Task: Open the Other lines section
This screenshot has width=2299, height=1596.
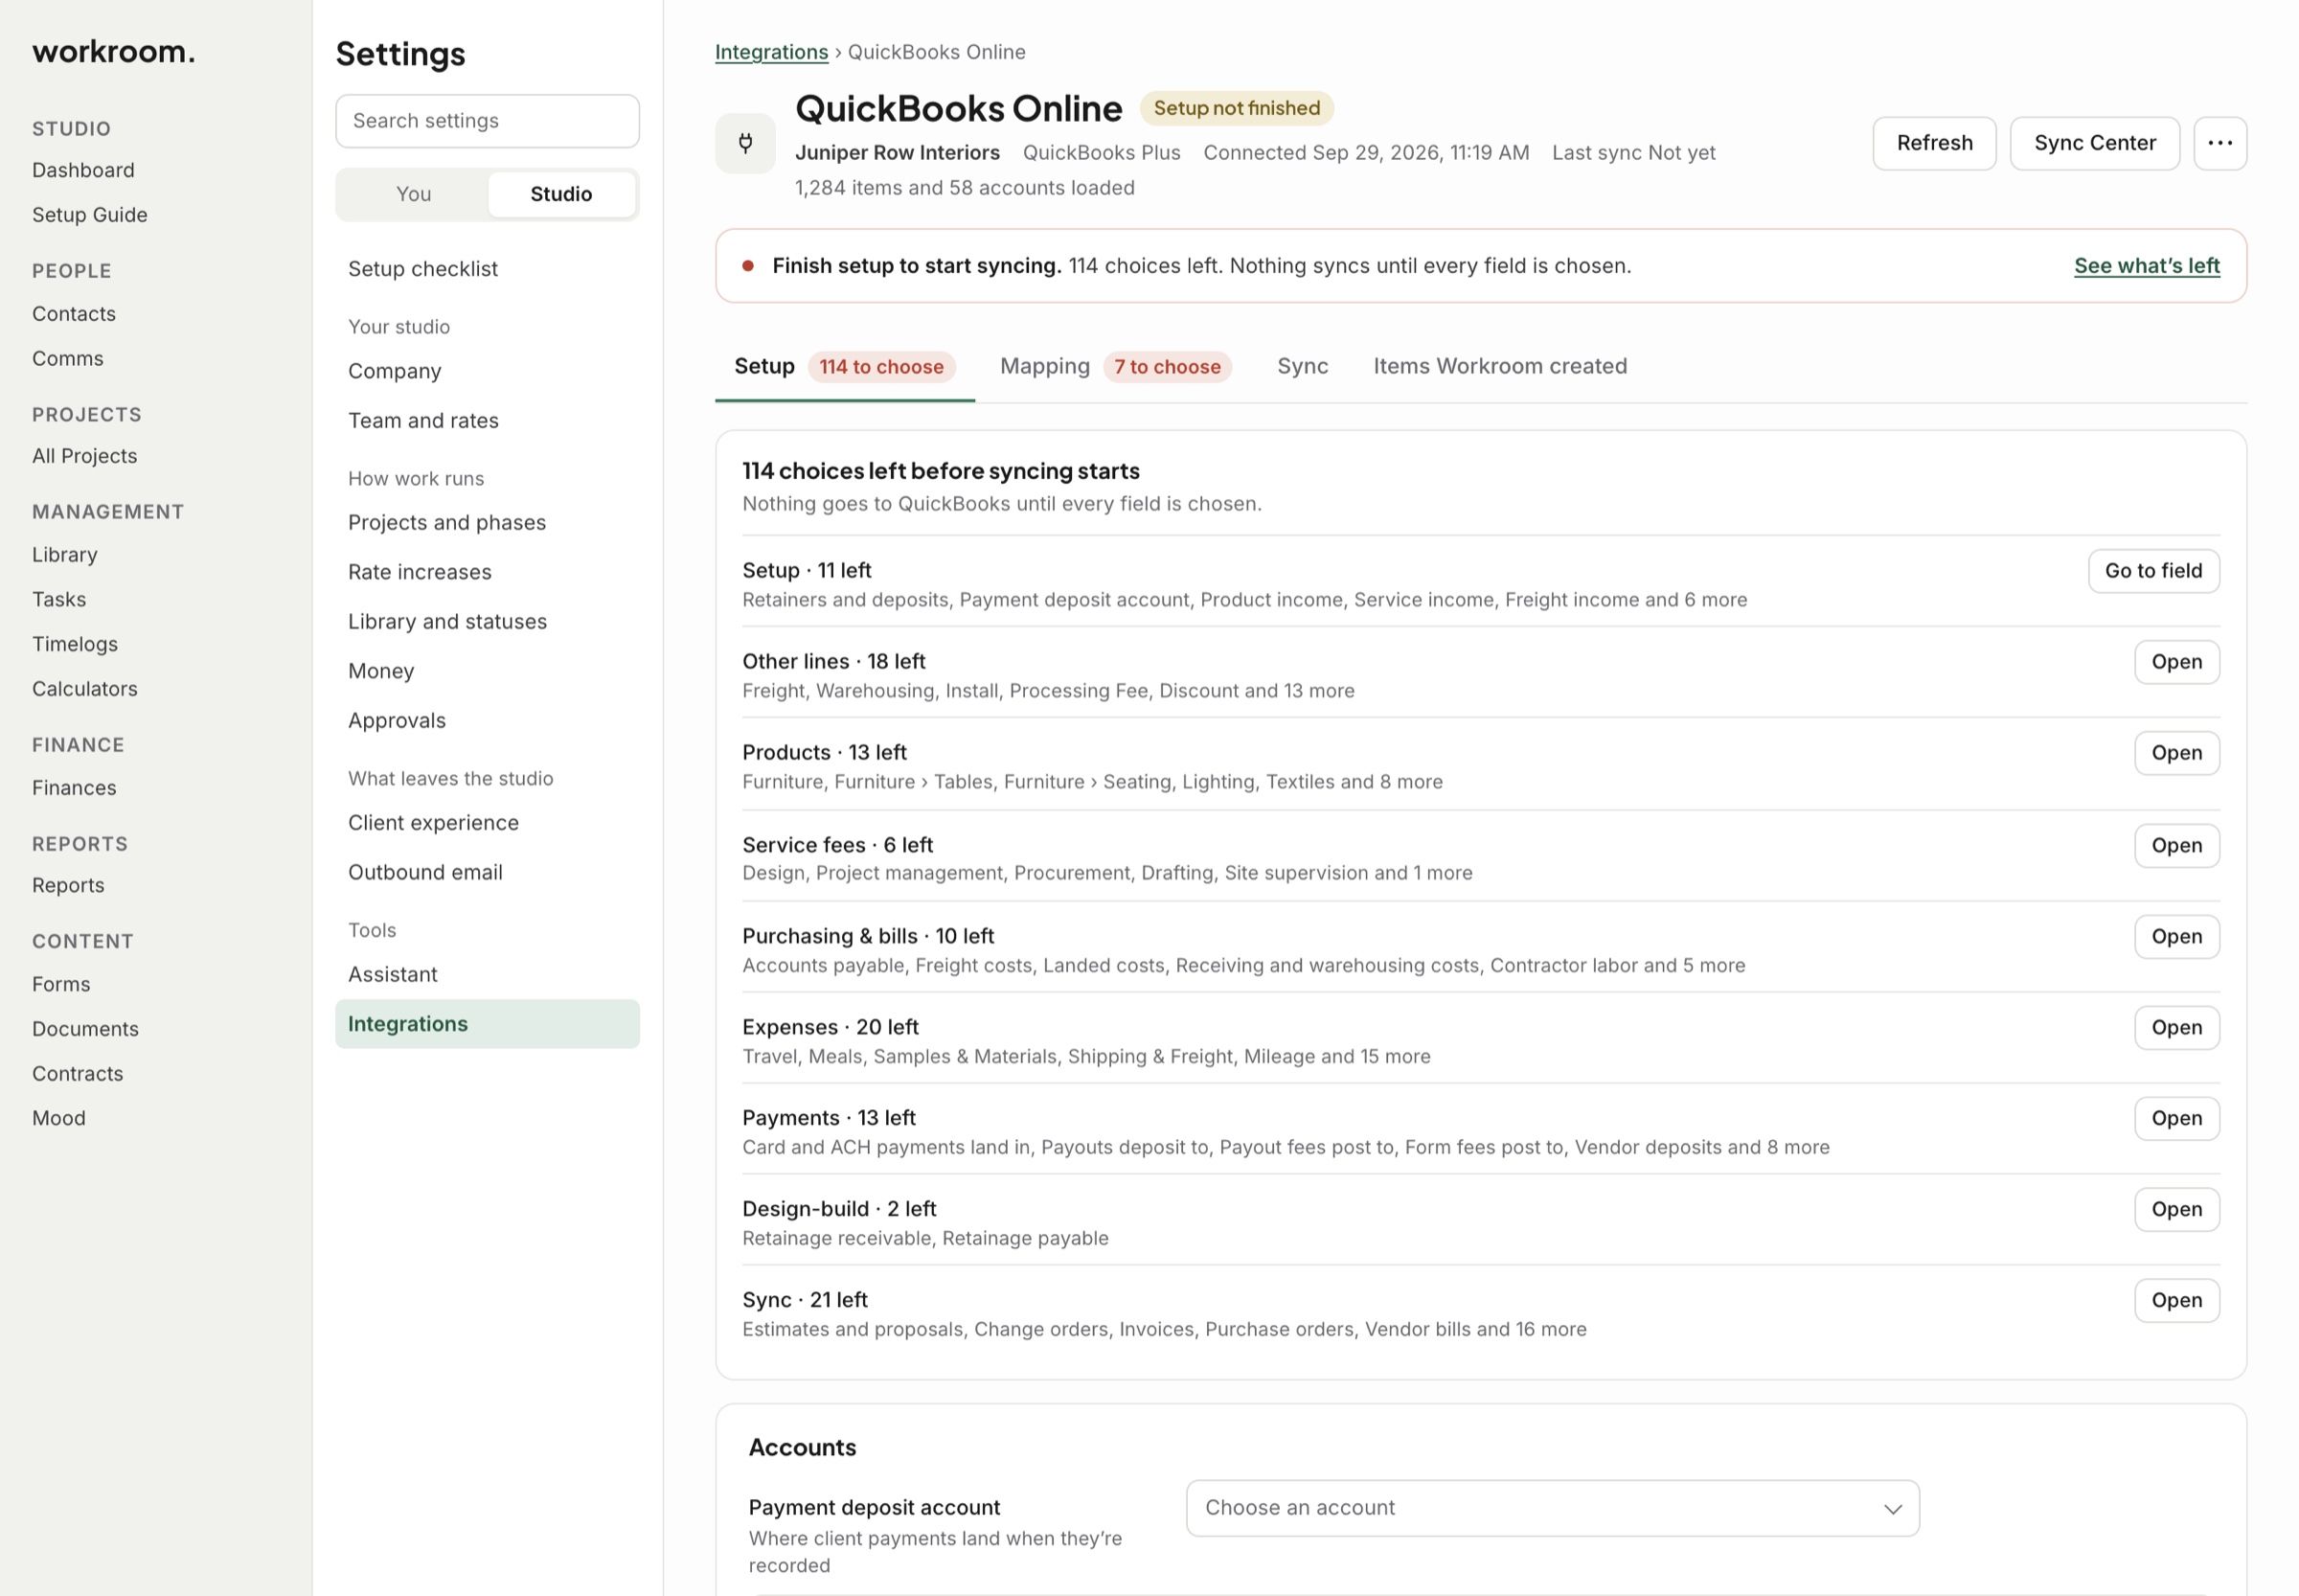Action: coord(2176,662)
